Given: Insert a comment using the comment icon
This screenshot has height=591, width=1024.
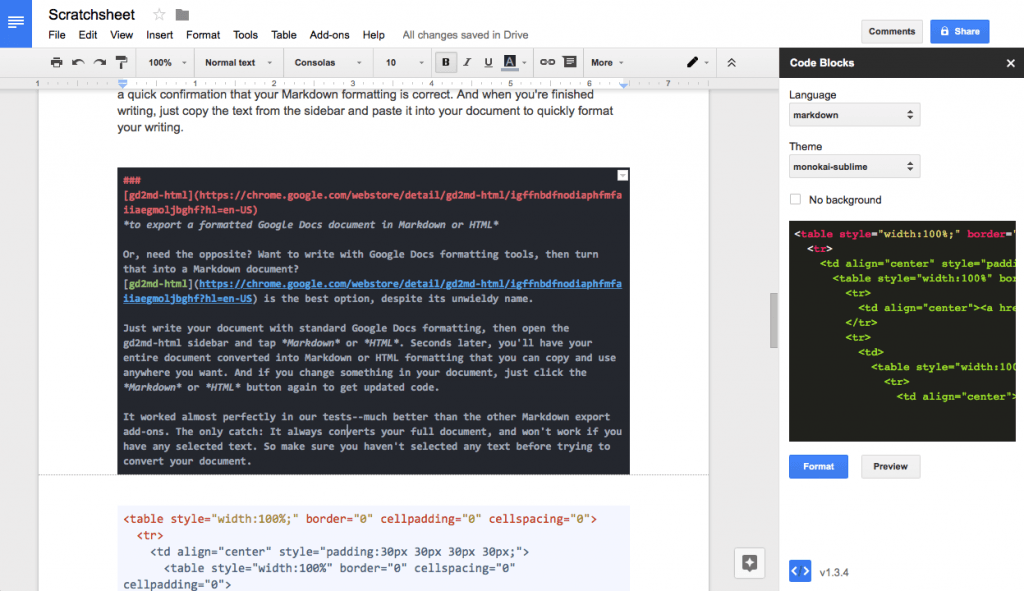Looking at the screenshot, I should [x=571, y=61].
